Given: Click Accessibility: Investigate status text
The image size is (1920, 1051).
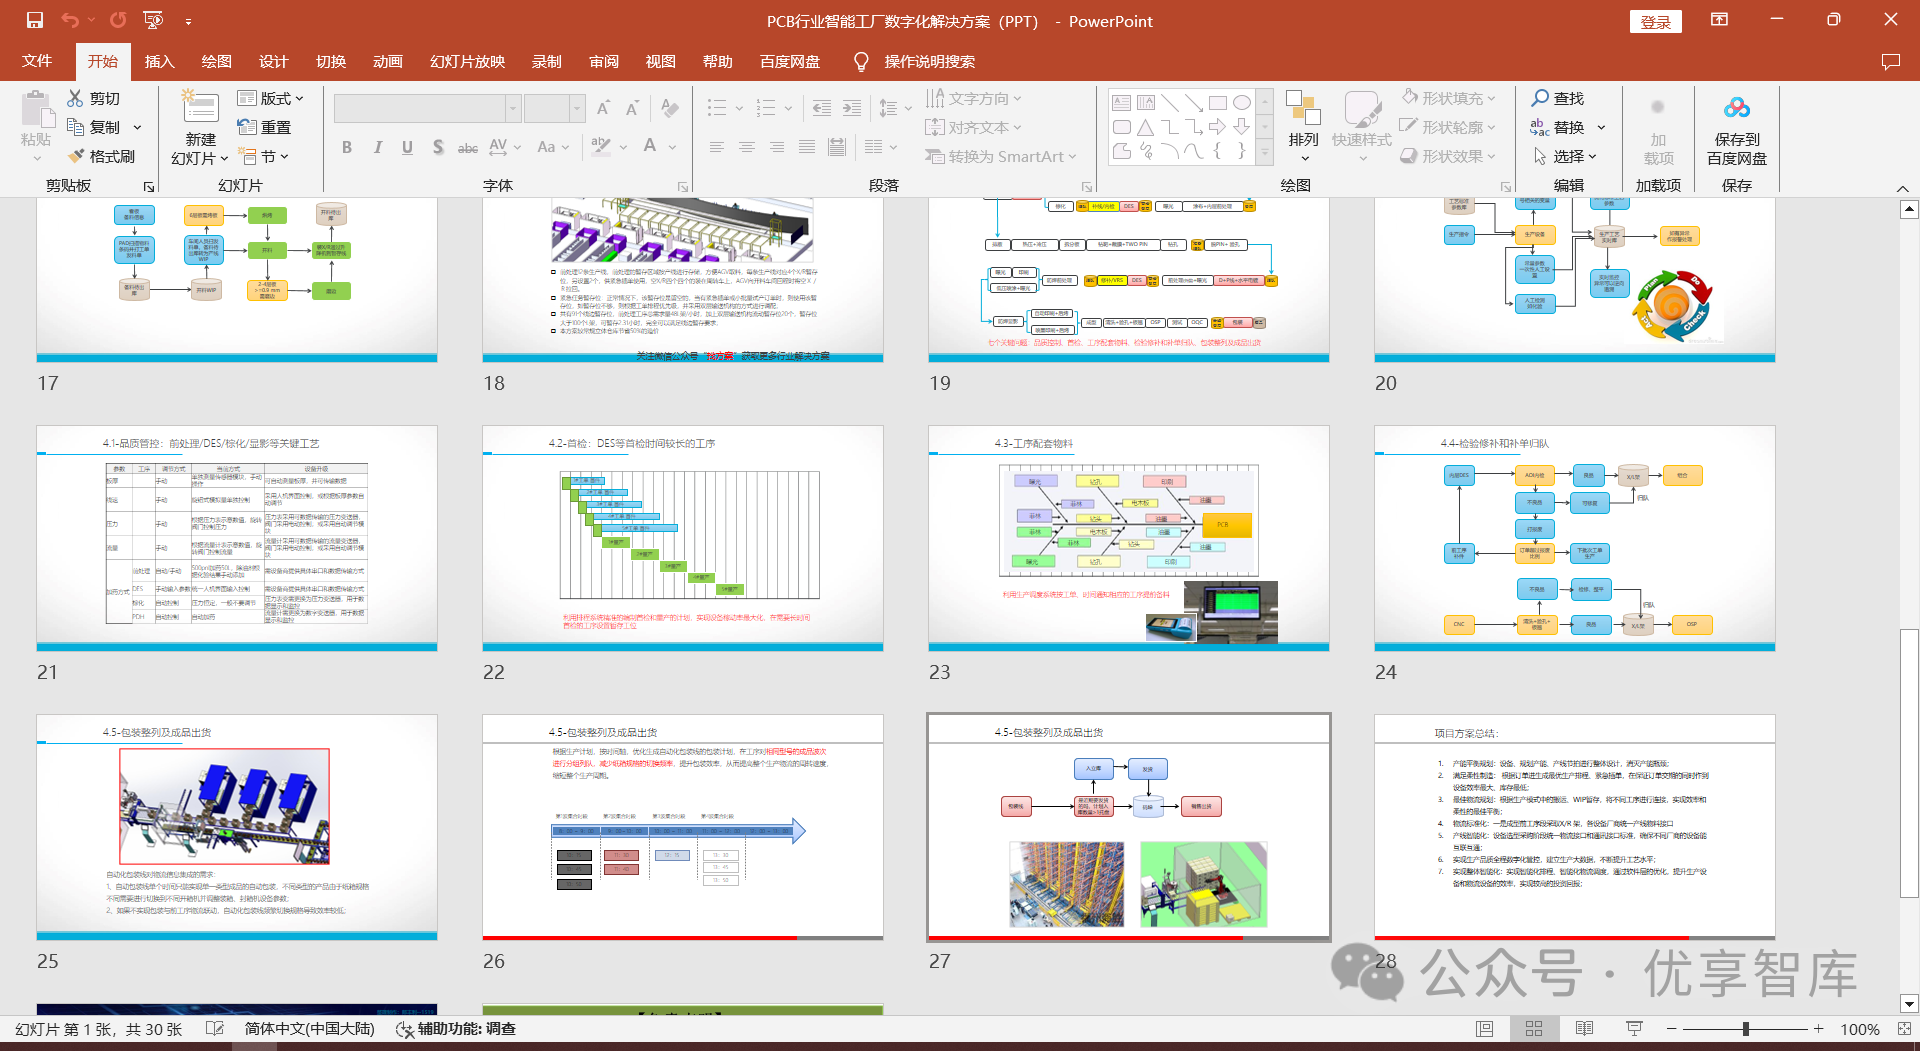Looking at the screenshot, I should pos(456,1029).
